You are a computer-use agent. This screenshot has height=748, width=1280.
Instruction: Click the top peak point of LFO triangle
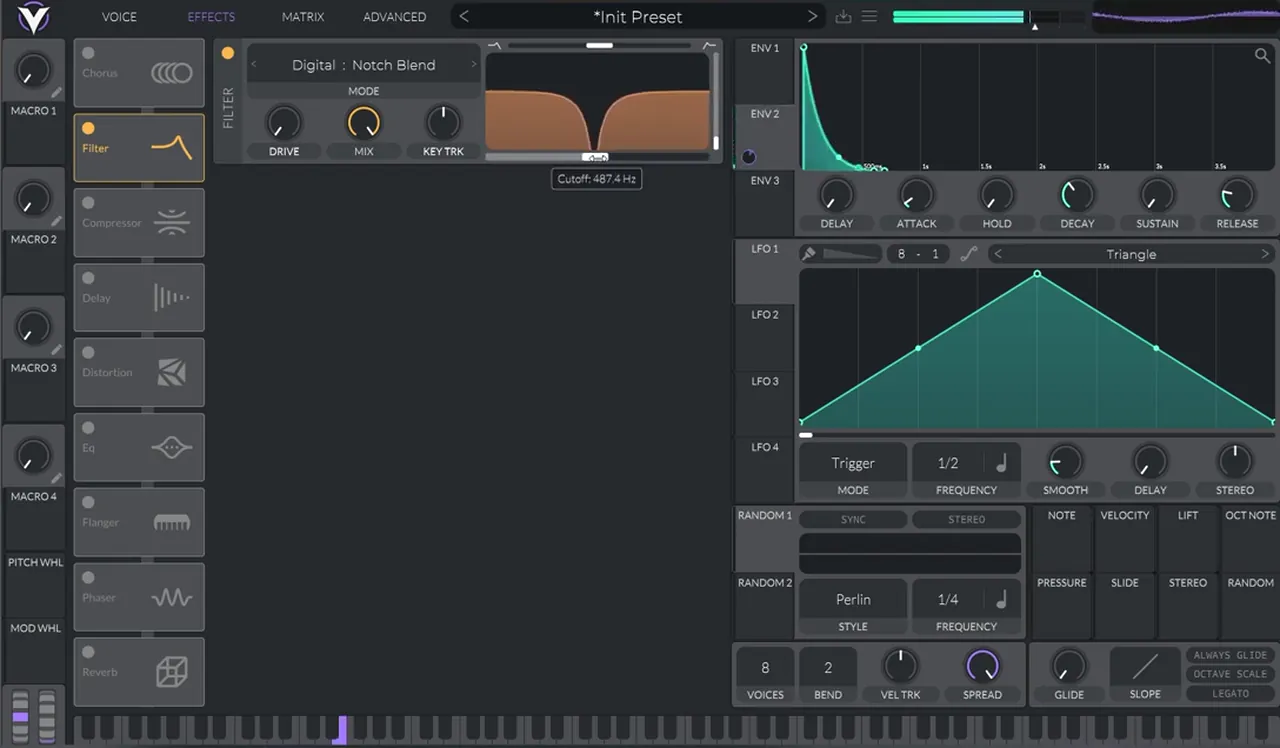(x=1037, y=273)
